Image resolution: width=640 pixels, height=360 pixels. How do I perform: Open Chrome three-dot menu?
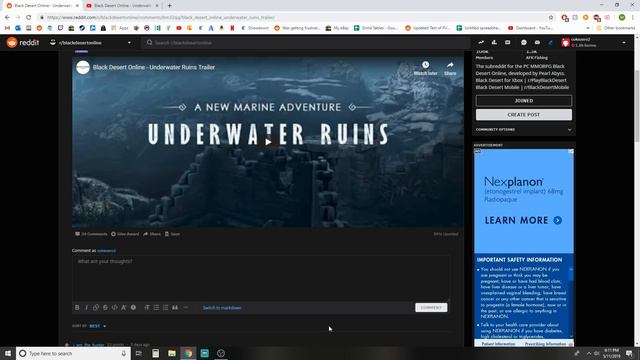(x=633, y=18)
